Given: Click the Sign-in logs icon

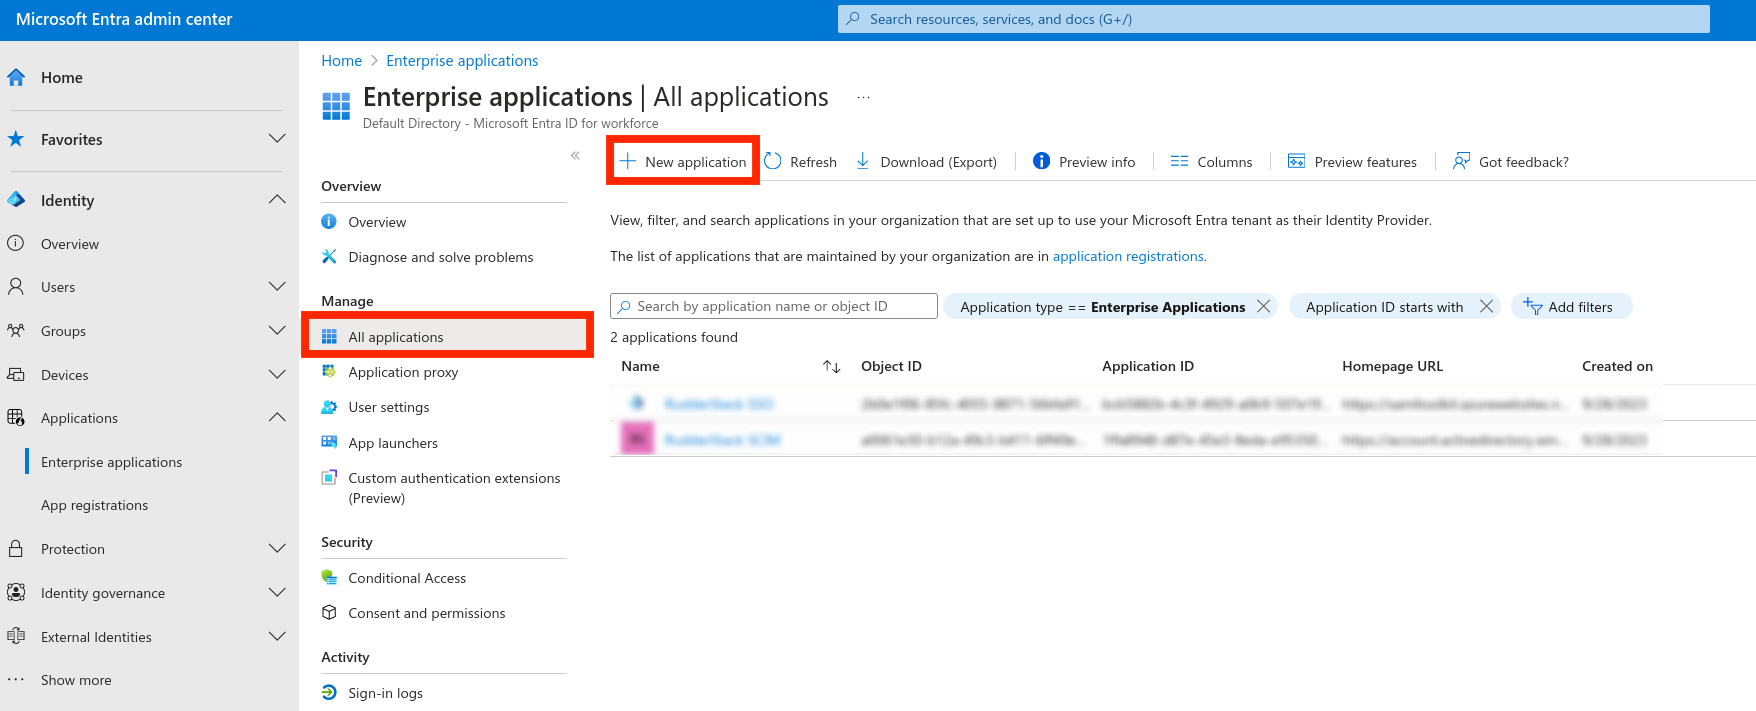Looking at the screenshot, I should click(329, 693).
